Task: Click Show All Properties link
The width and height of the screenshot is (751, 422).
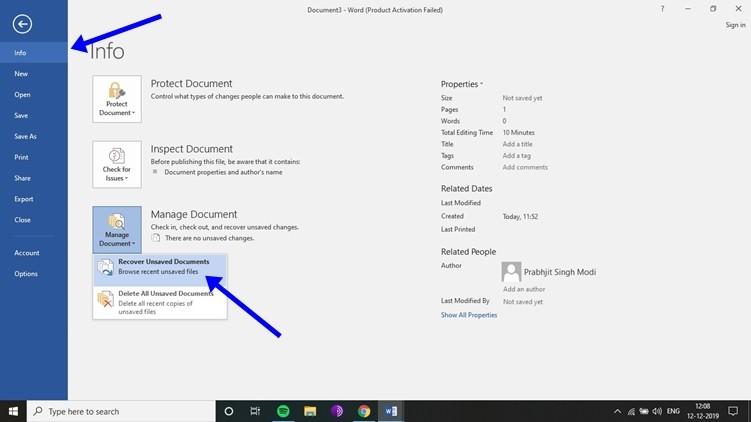Action: tap(469, 315)
